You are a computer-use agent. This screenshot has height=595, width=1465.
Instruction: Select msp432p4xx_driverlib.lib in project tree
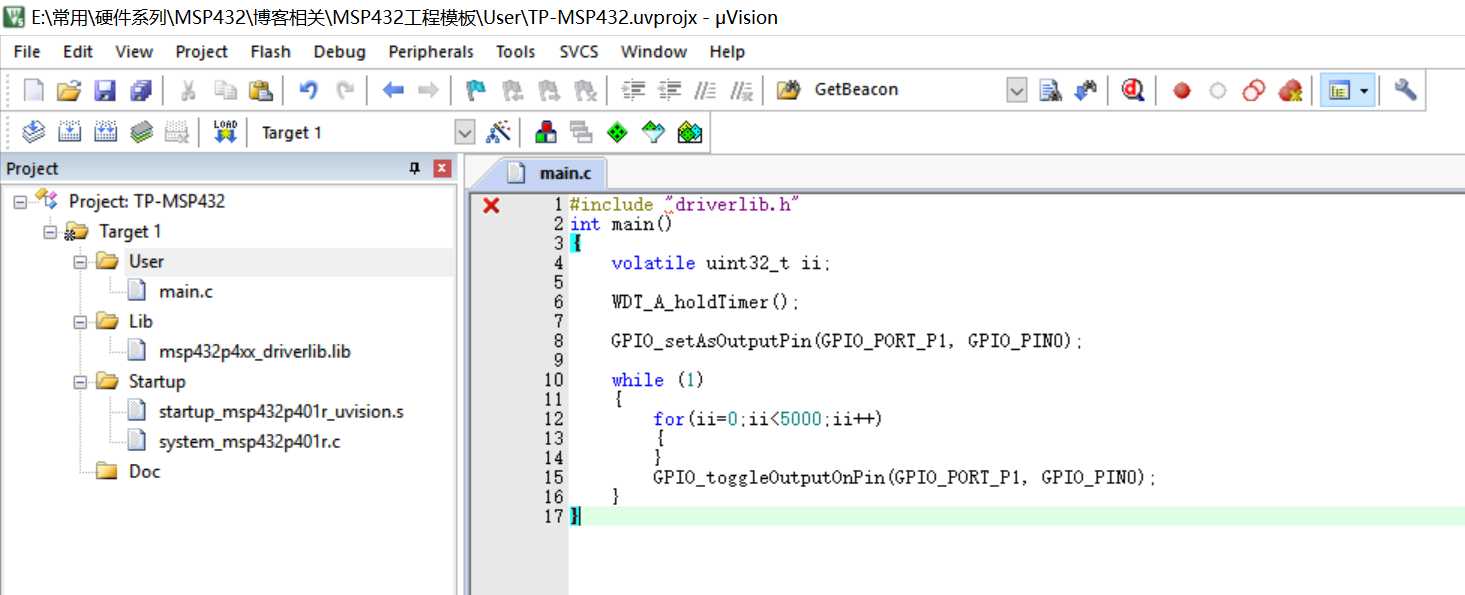point(254,352)
